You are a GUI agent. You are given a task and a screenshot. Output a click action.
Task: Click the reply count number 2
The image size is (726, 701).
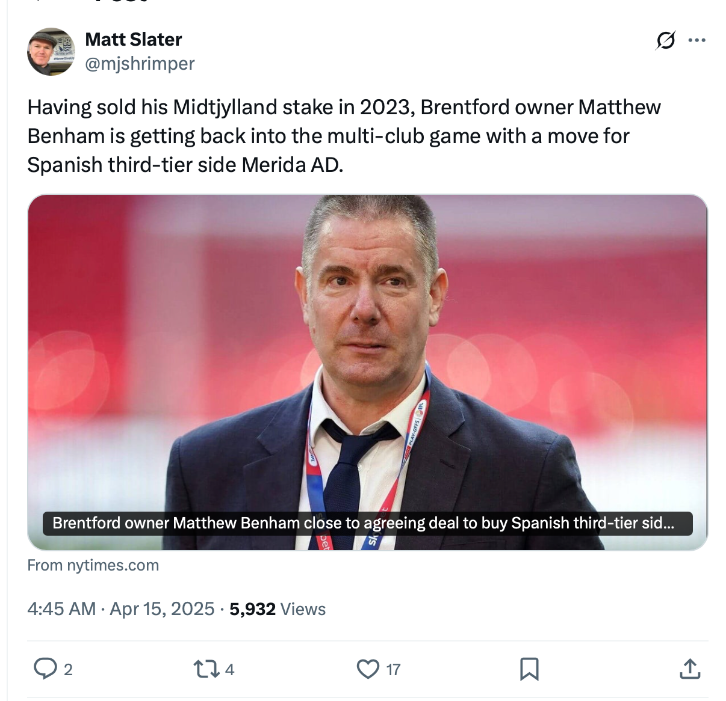tap(68, 669)
